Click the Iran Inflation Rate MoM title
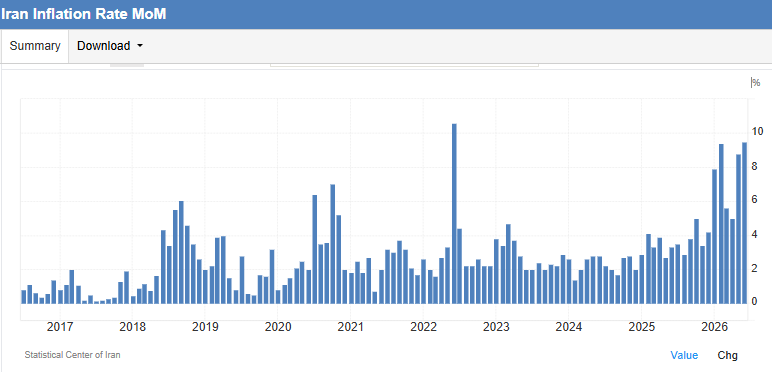This screenshot has width=772, height=372. click(x=83, y=14)
